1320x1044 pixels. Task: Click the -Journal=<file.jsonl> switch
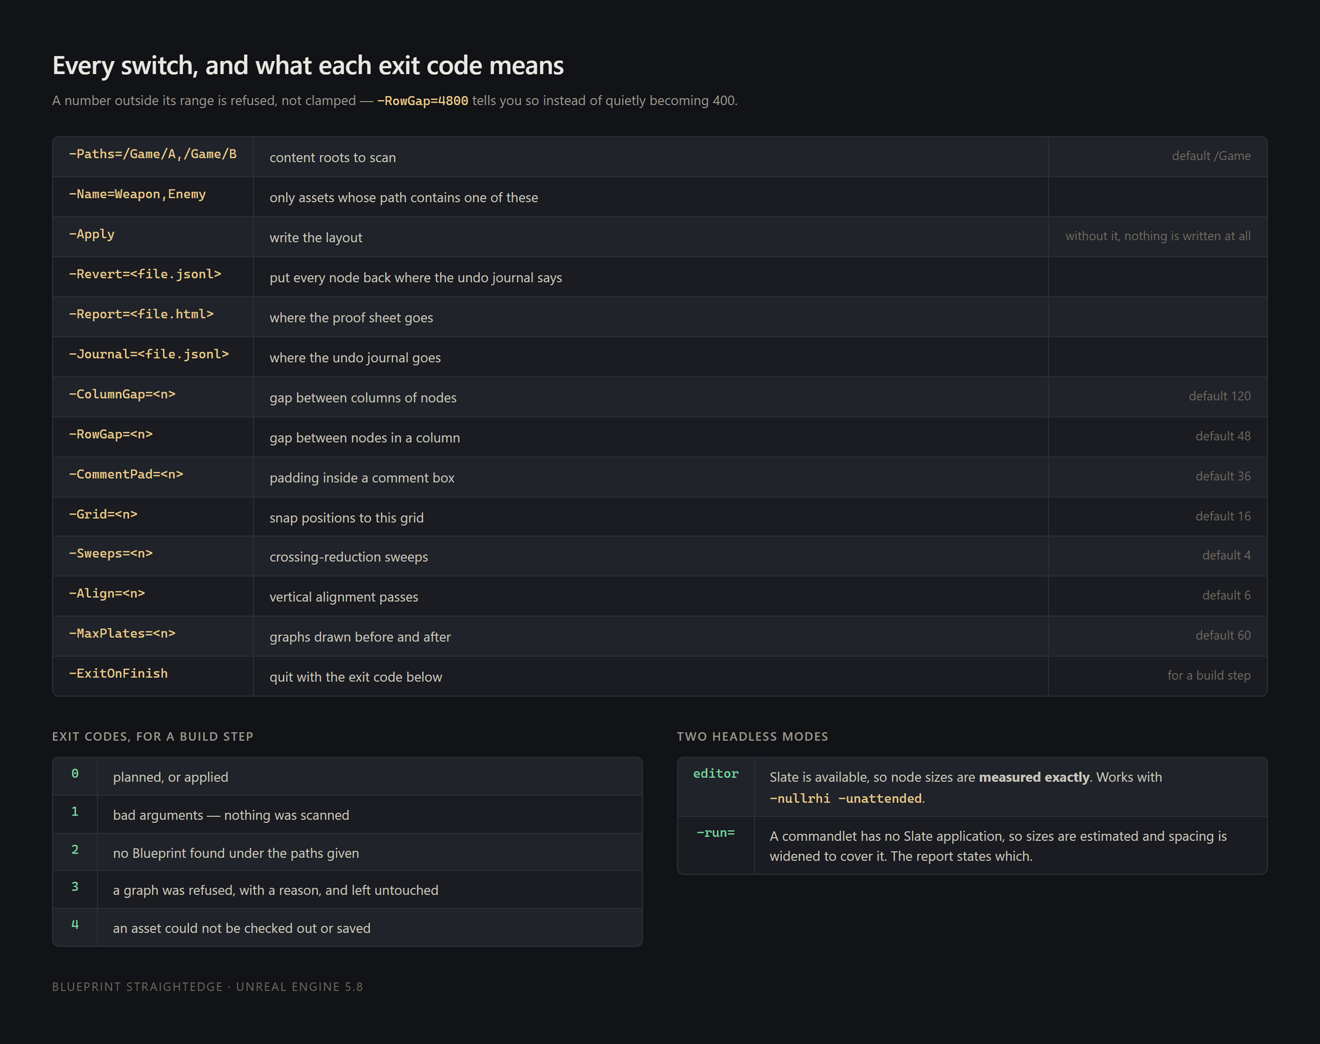pyautogui.click(x=149, y=355)
